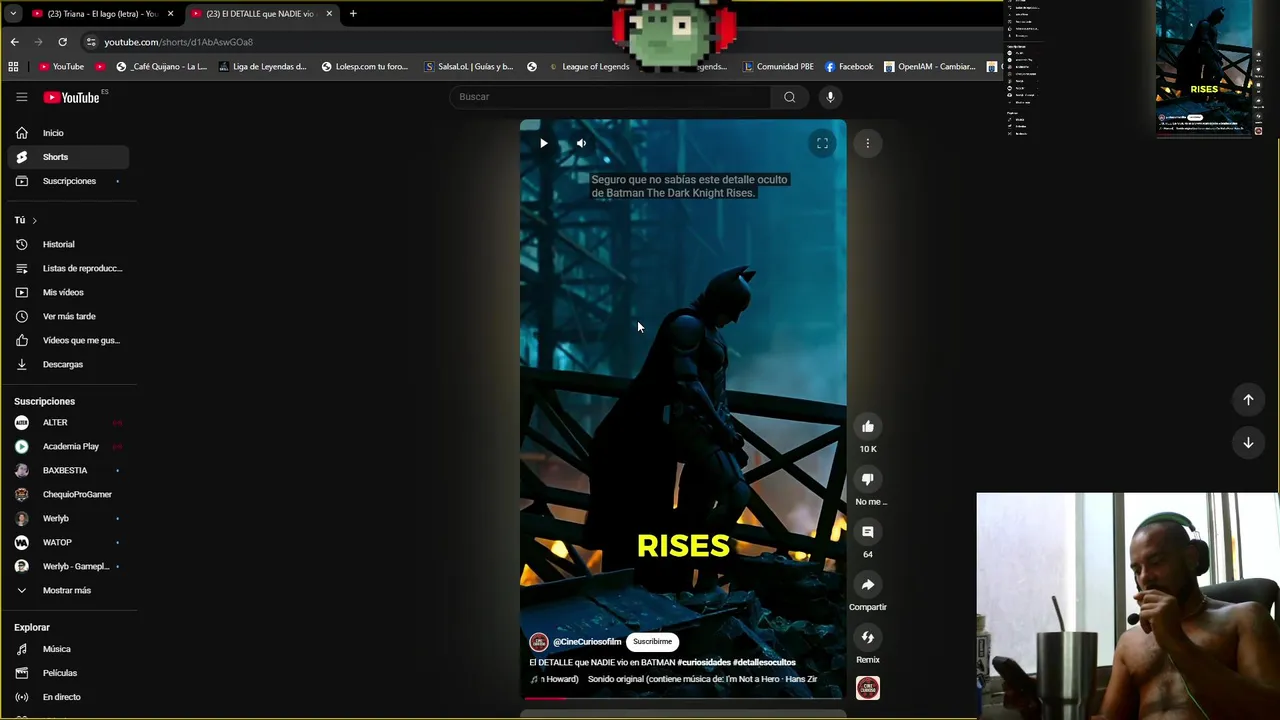
Task: Open the YouTube bookmark
Action: [x=62, y=67]
